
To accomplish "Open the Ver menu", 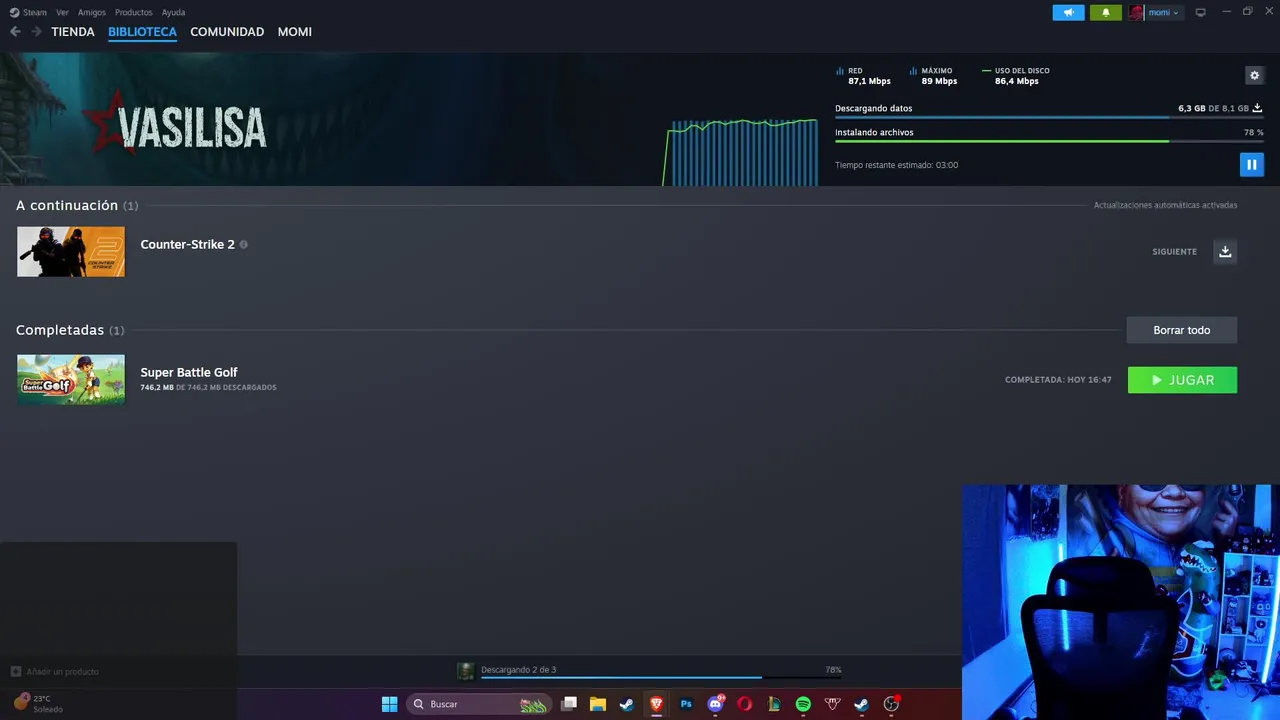I will 62,12.
